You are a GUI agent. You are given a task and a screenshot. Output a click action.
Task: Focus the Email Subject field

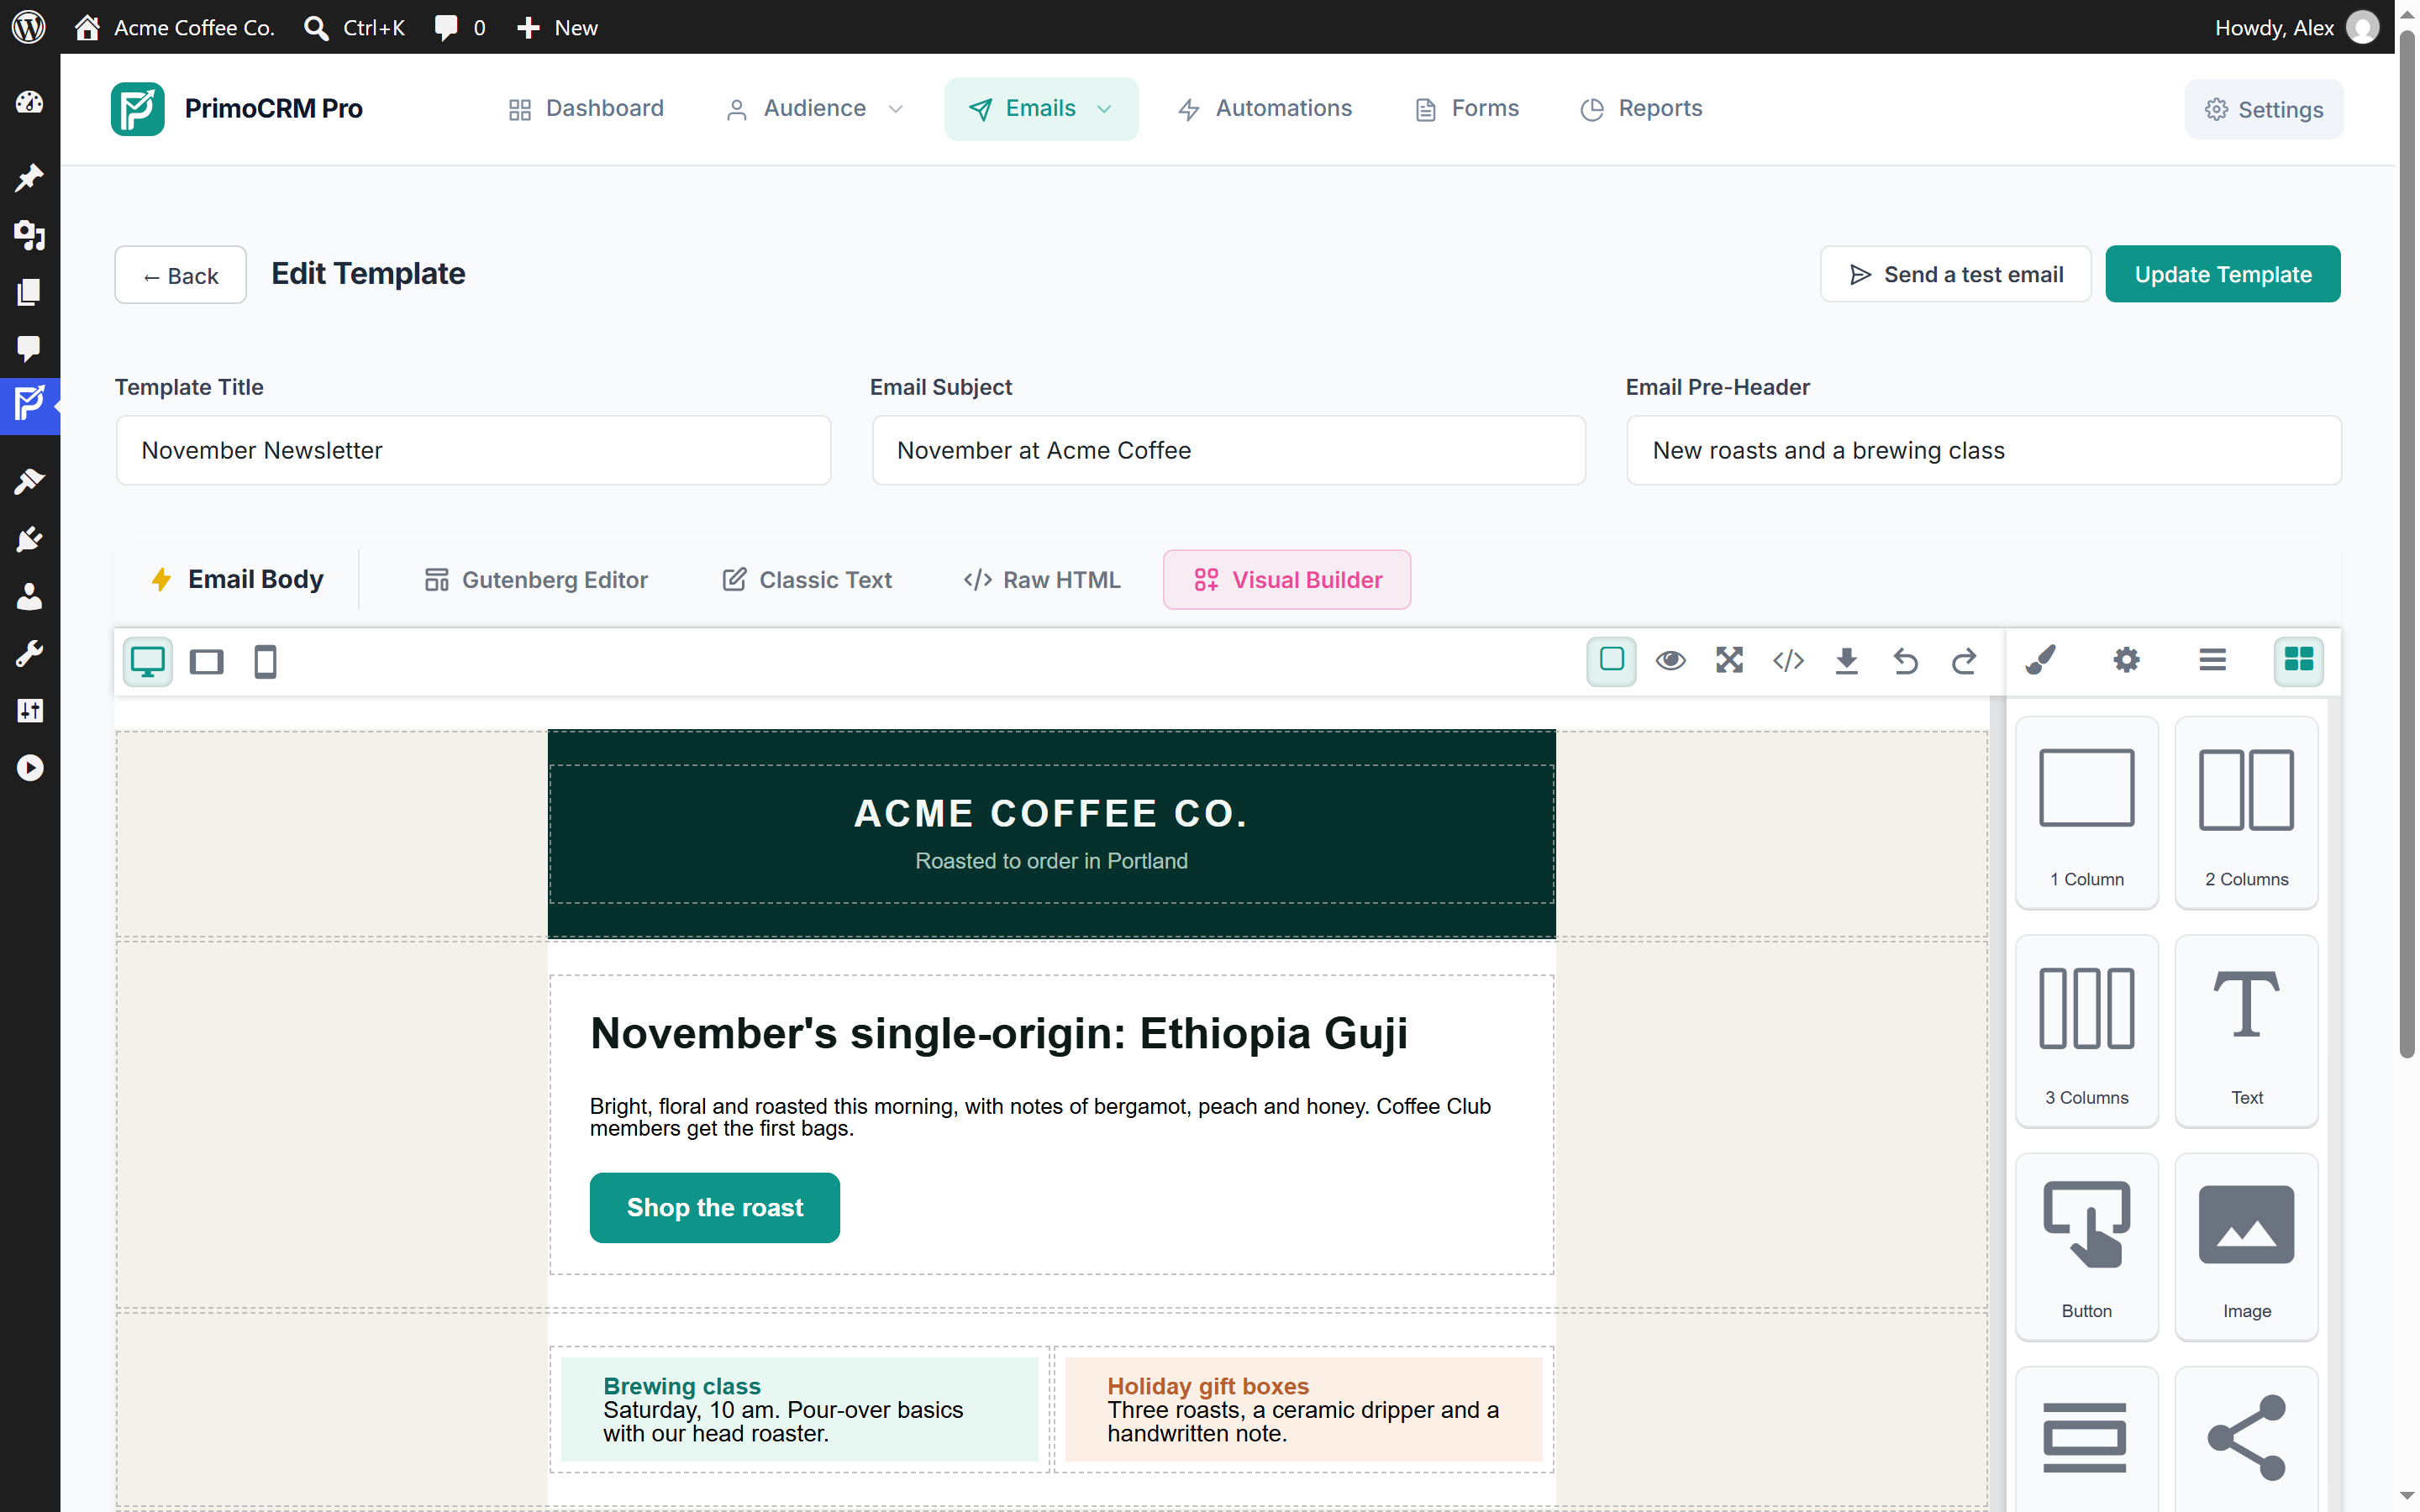(x=1228, y=450)
